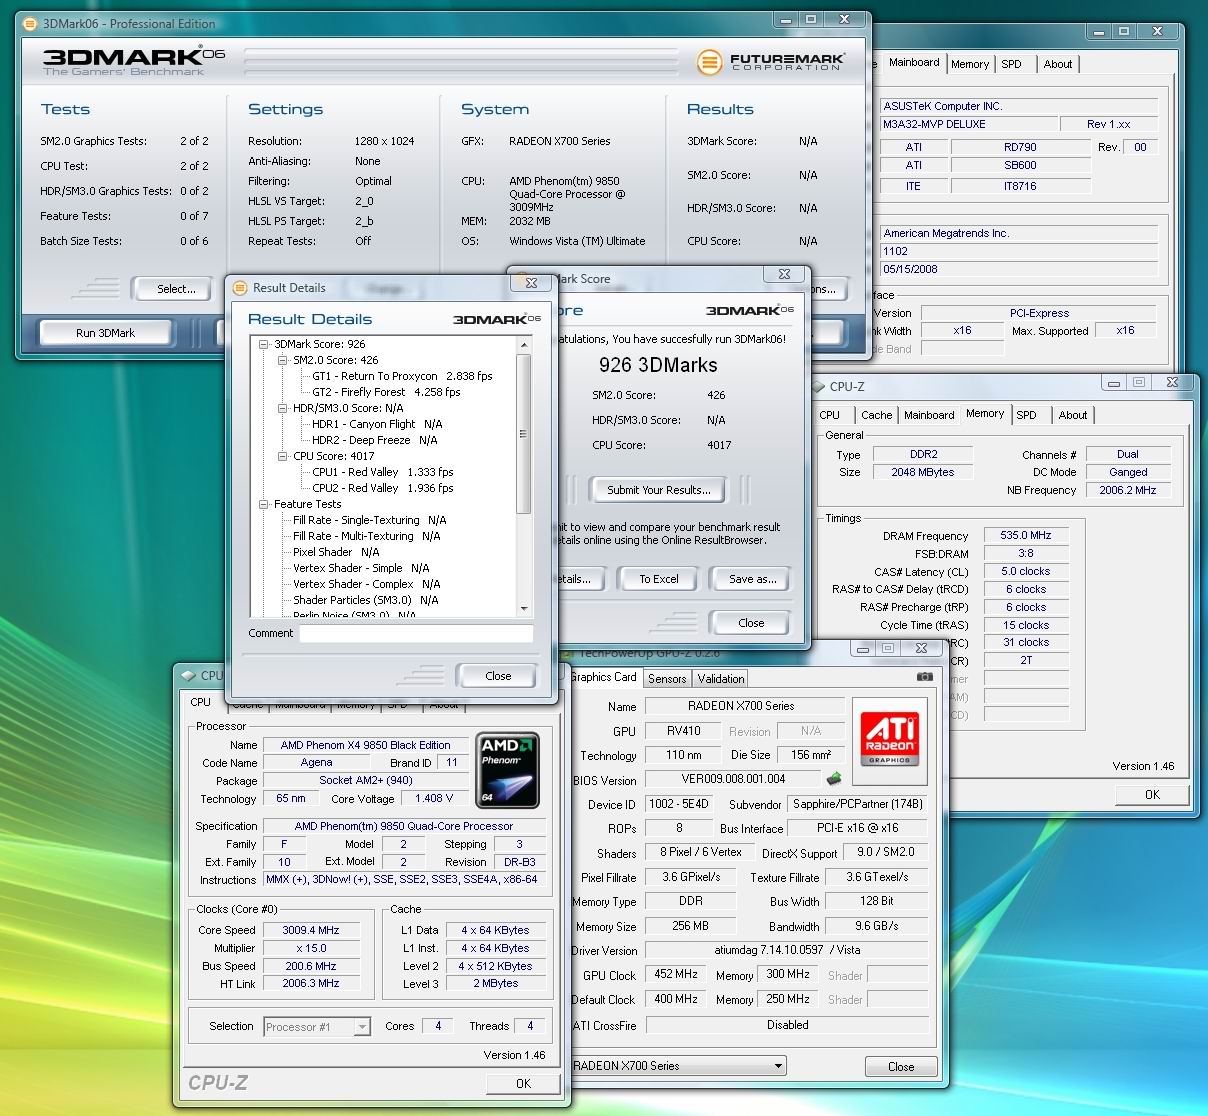Click the BIOS Version VER009.008.001.004 field
This screenshot has width=1208, height=1116.
[x=733, y=779]
